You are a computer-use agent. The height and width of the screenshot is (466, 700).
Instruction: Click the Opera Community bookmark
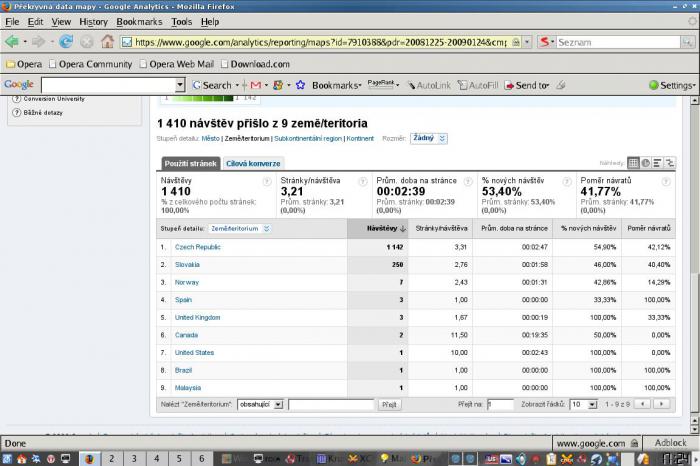(91, 64)
